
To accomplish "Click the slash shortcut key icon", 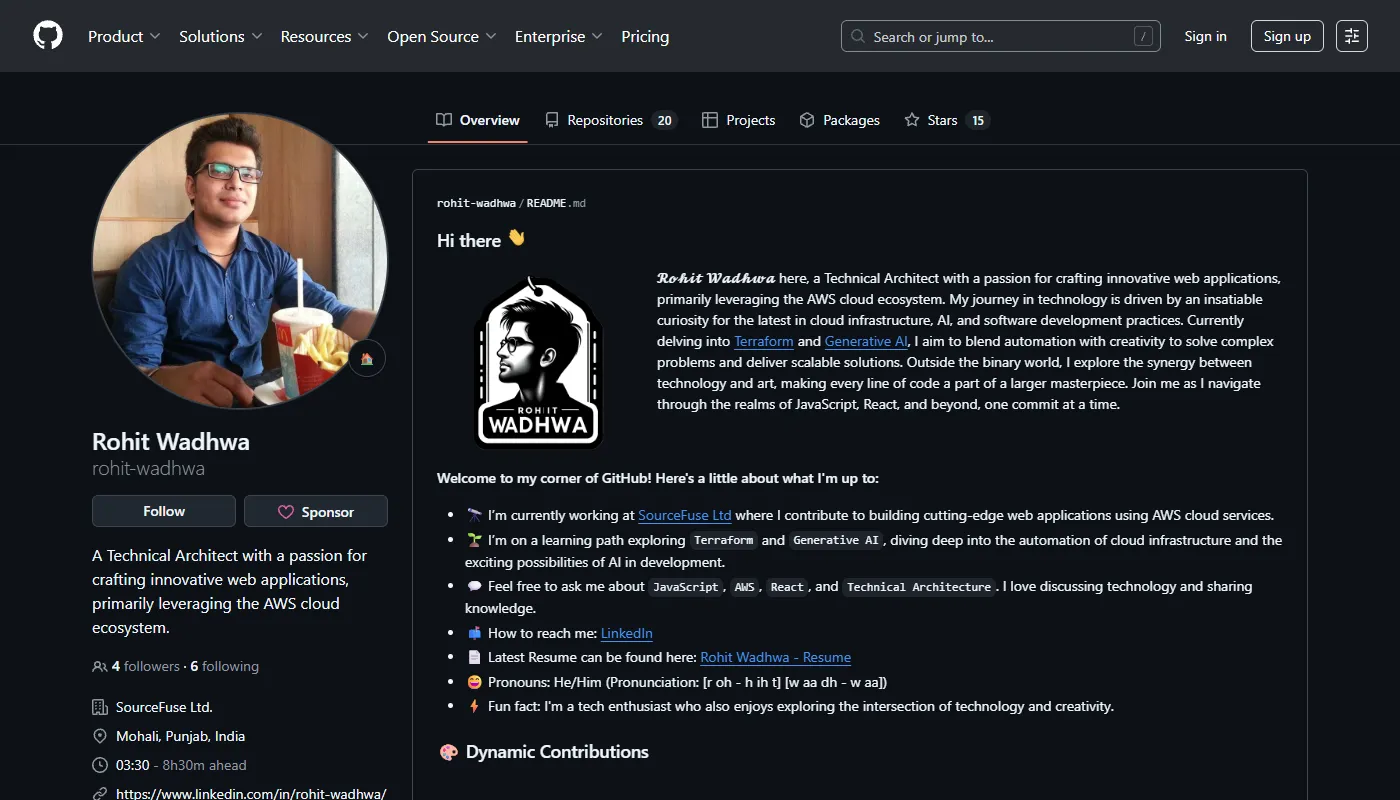I will (1143, 37).
